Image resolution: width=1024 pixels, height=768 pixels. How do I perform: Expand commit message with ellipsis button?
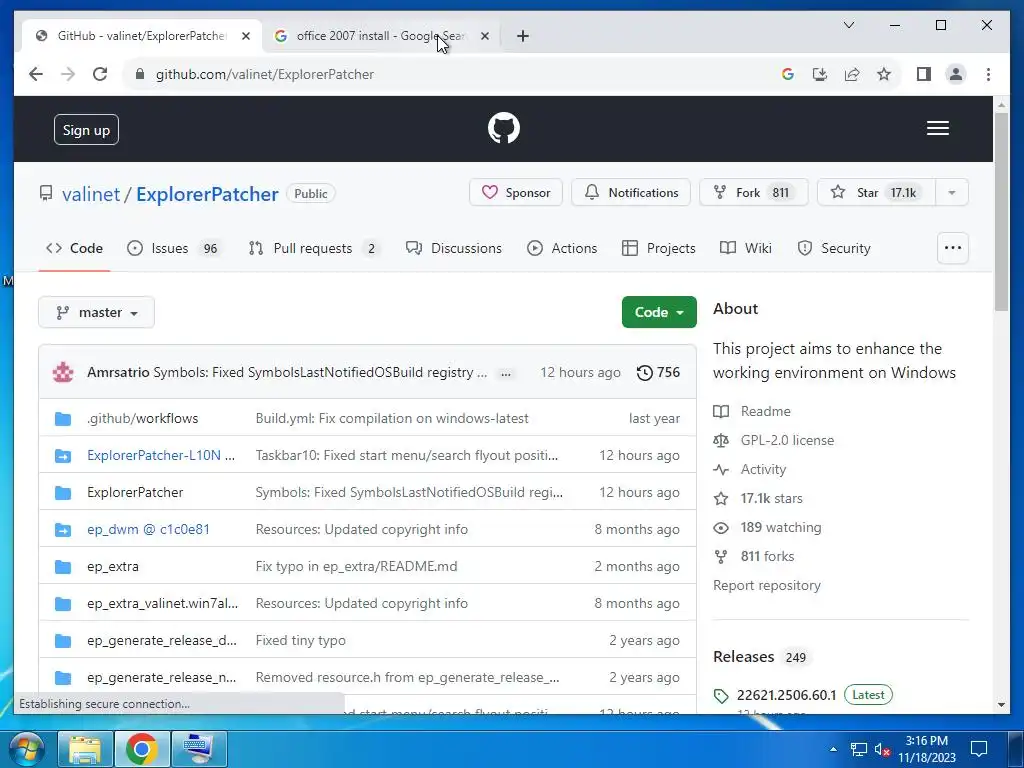[505, 374]
